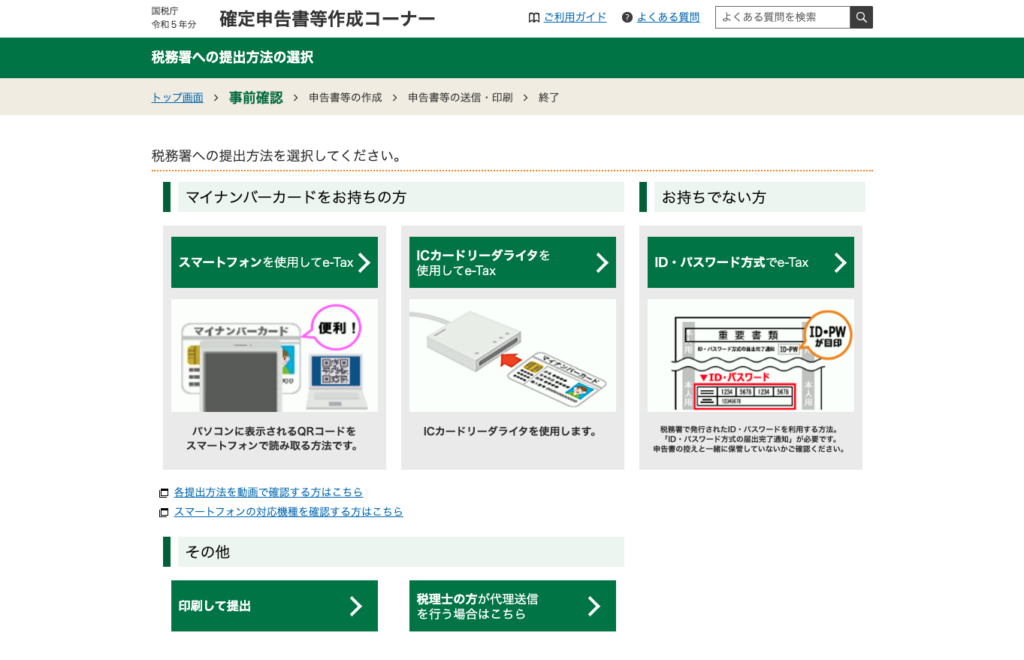Click the book icon beside ご利用ガイド
Image resolution: width=1024 pixels, height=660 pixels.
(533, 16)
